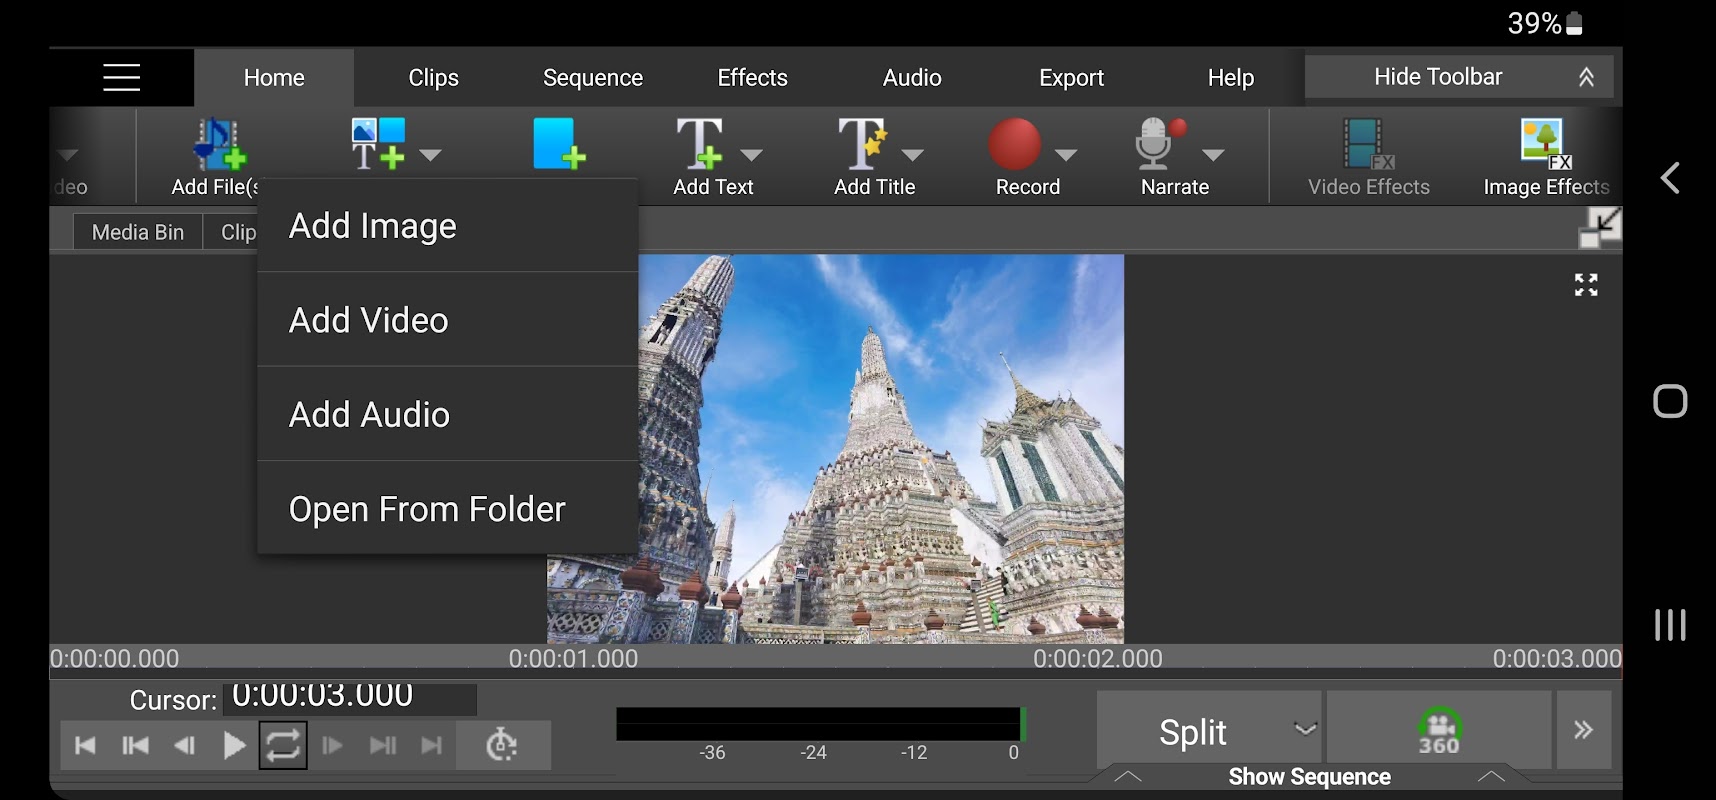Tap Android recent apps button
The width and height of the screenshot is (1716, 800).
pos(1670,625)
